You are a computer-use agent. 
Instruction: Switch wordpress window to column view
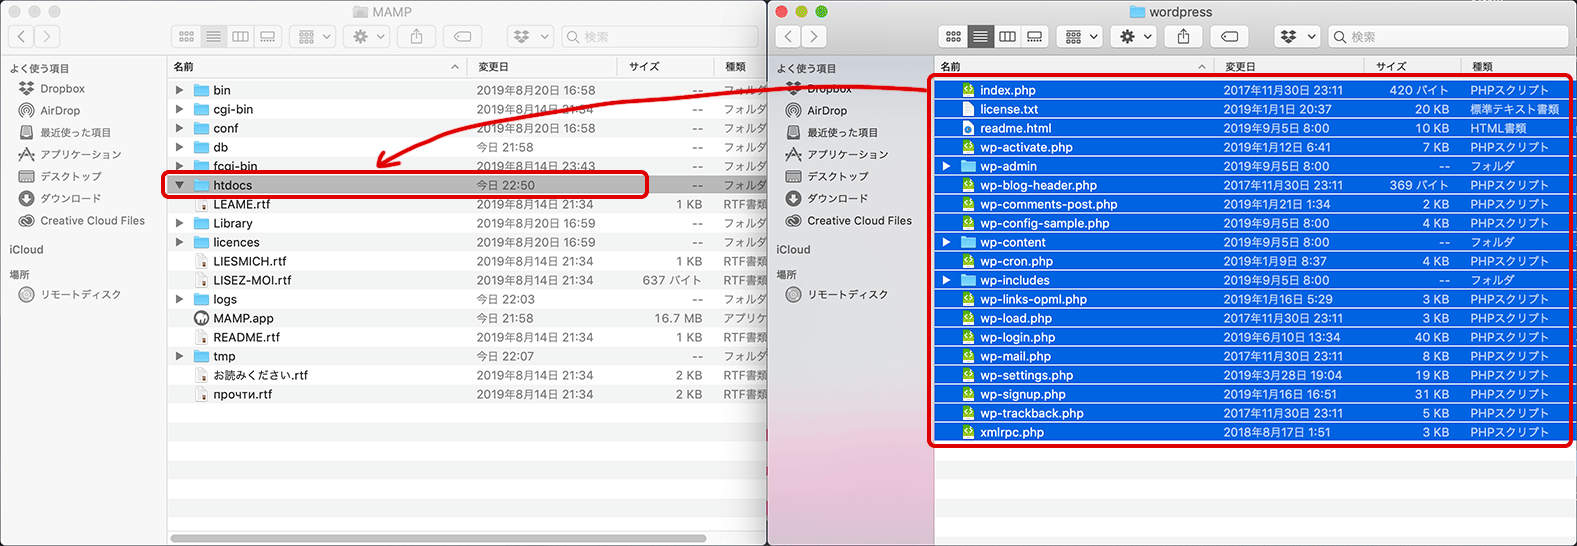[1007, 37]
